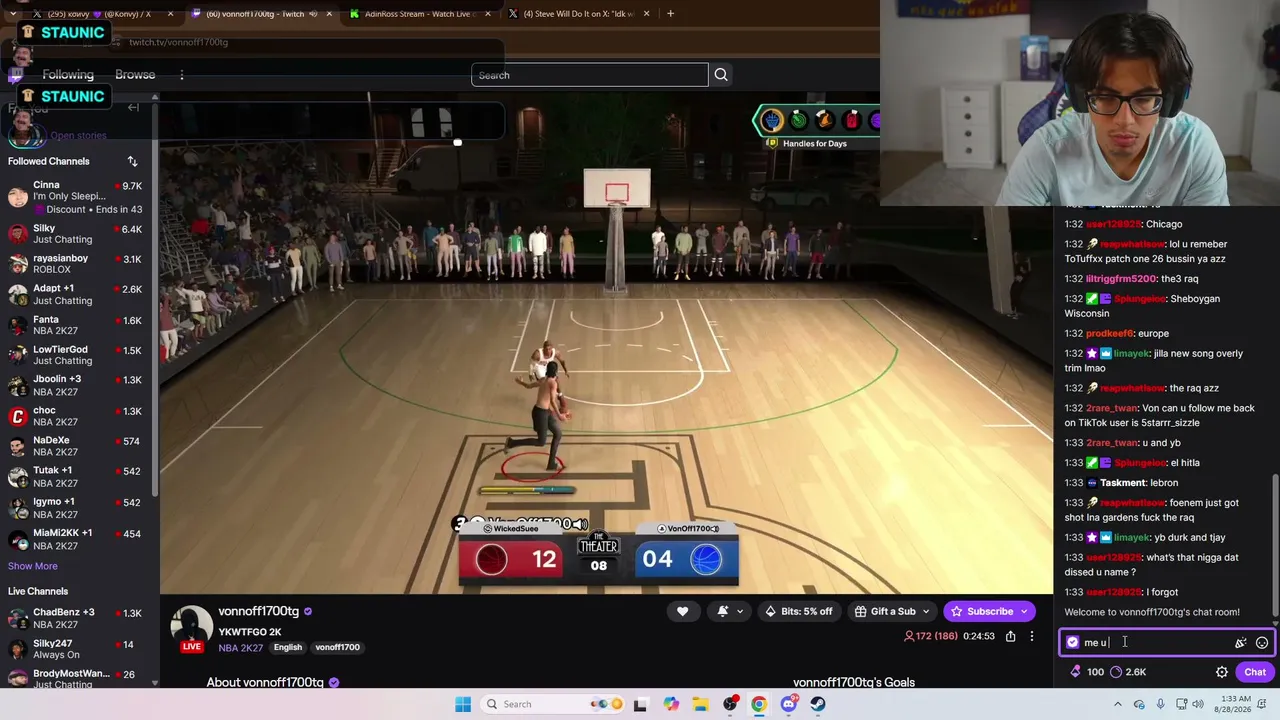This screenshot has width=1280, height=720.
Task: Sort followed channels with the sort icon
Action: pyautogui.click(x=132, y=161)
